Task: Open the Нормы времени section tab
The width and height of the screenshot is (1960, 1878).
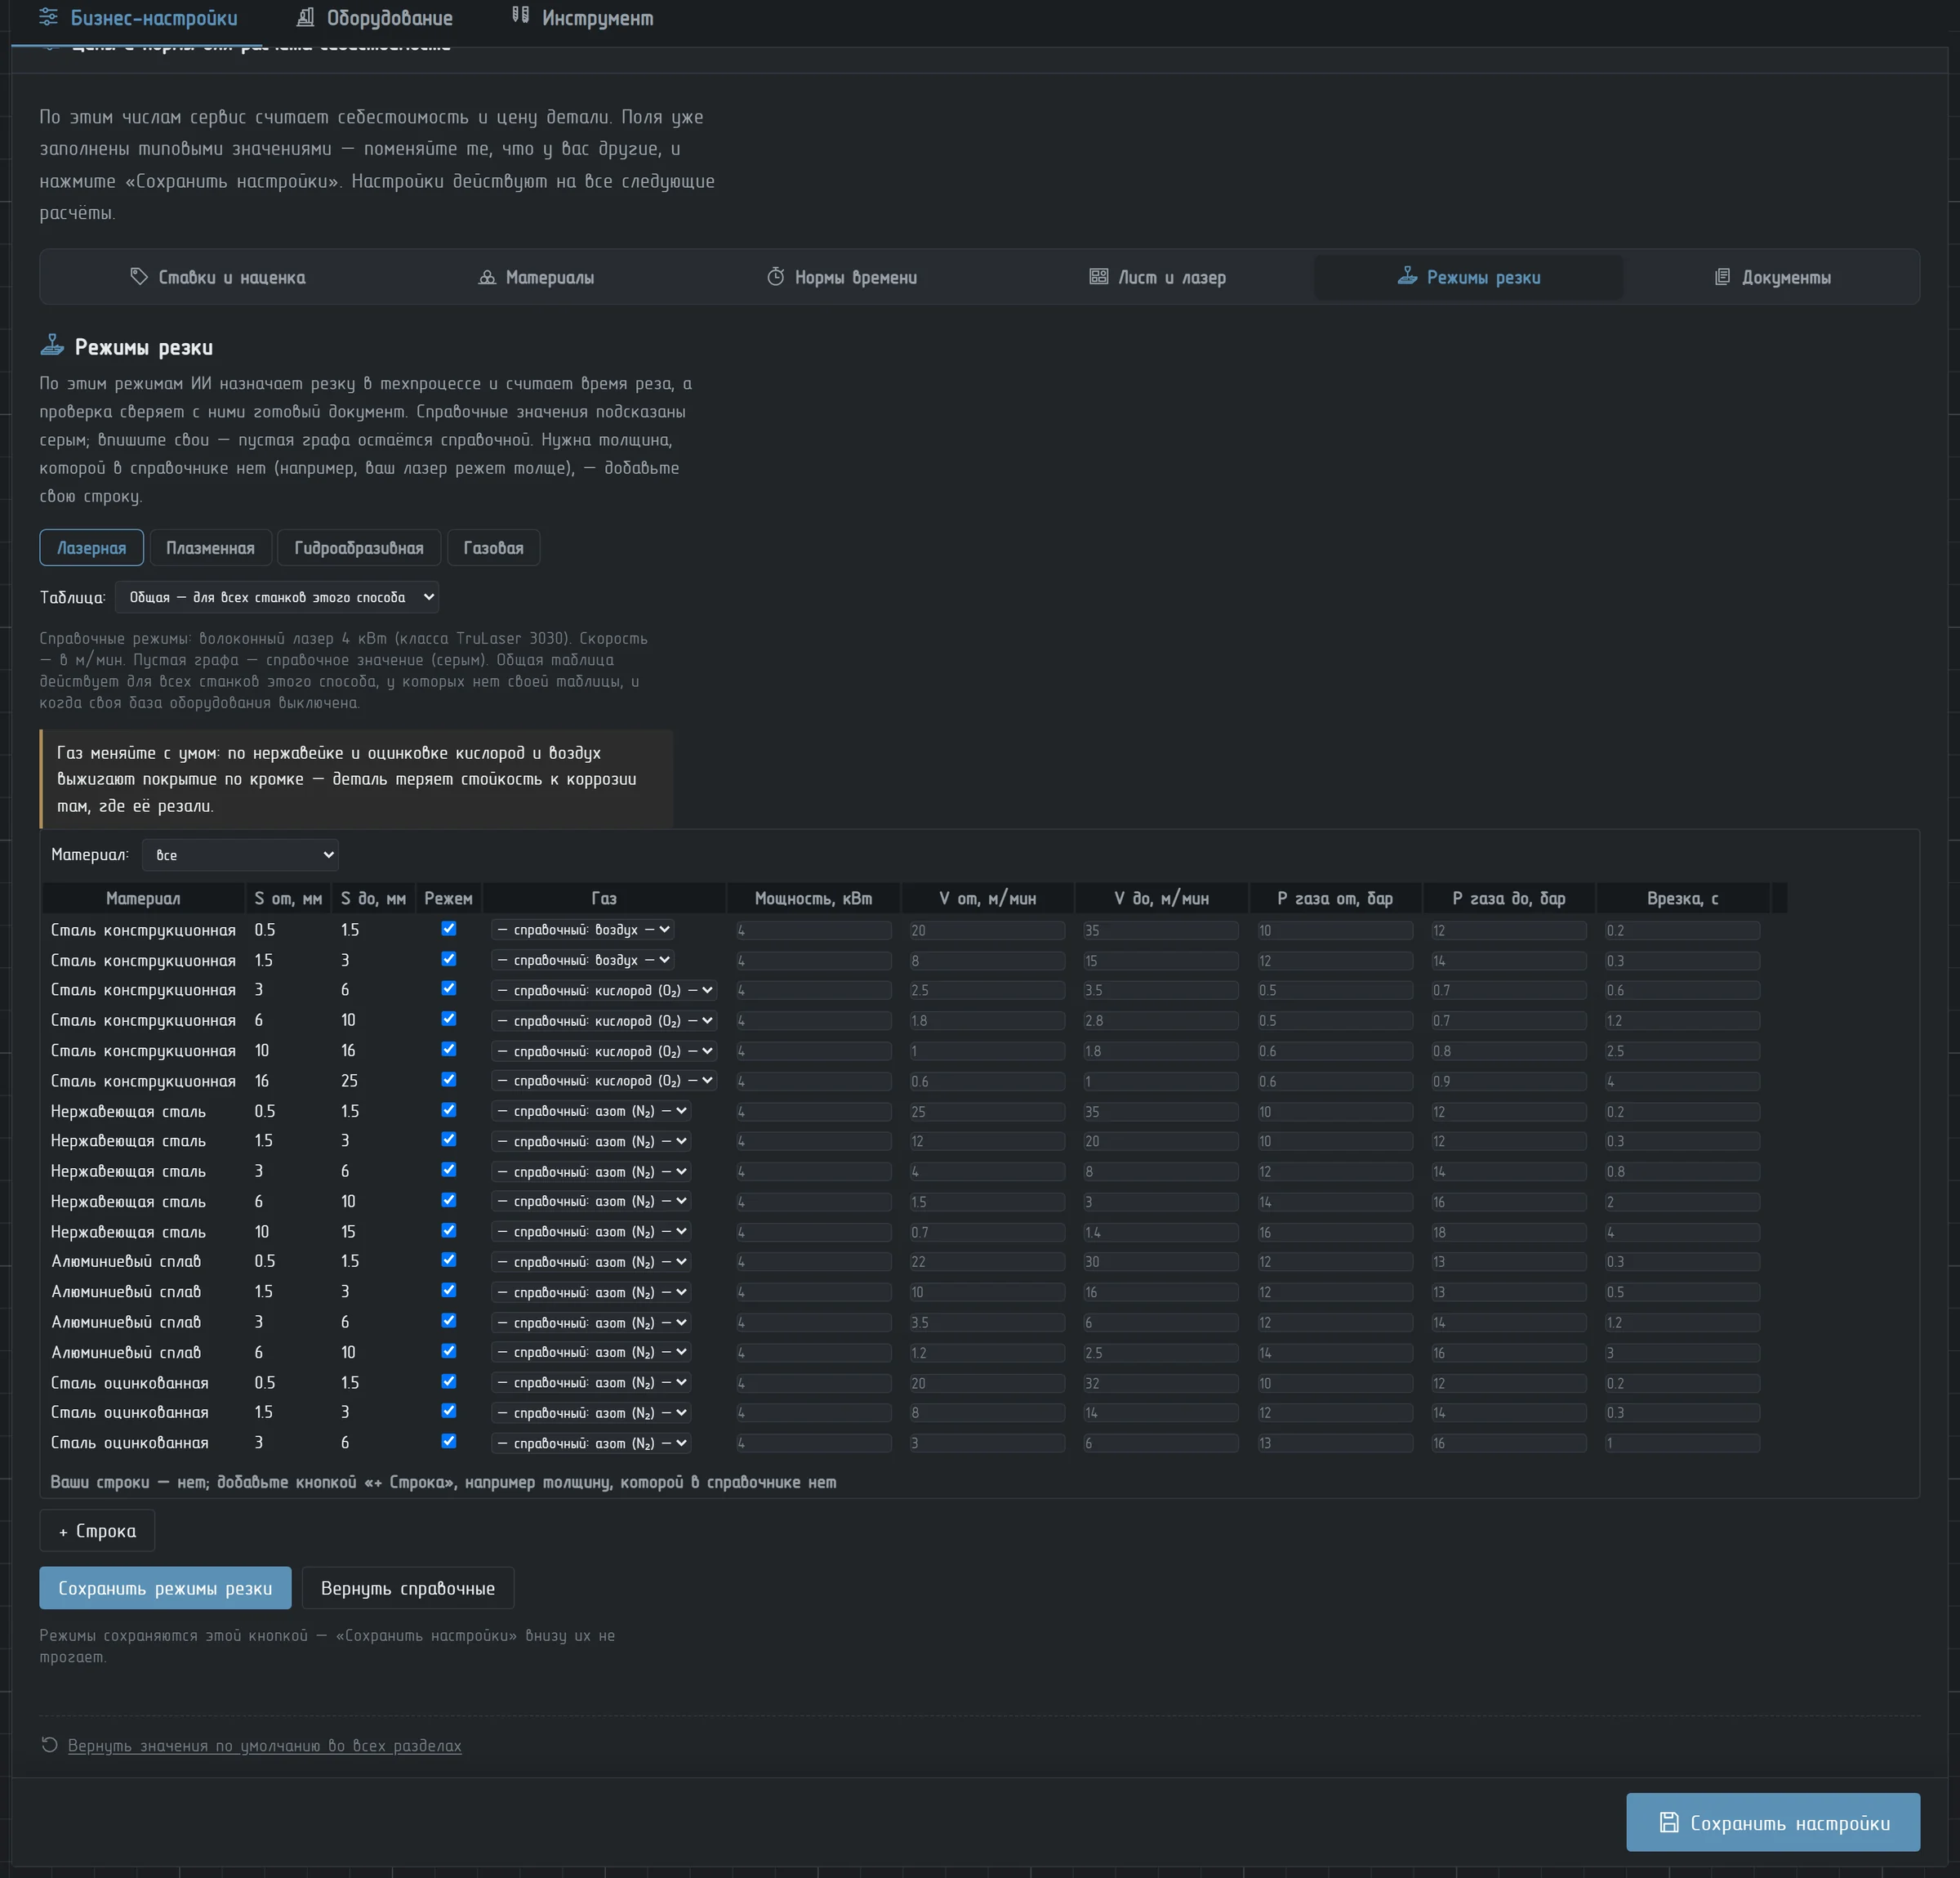Action: click(x=841, y=277)
